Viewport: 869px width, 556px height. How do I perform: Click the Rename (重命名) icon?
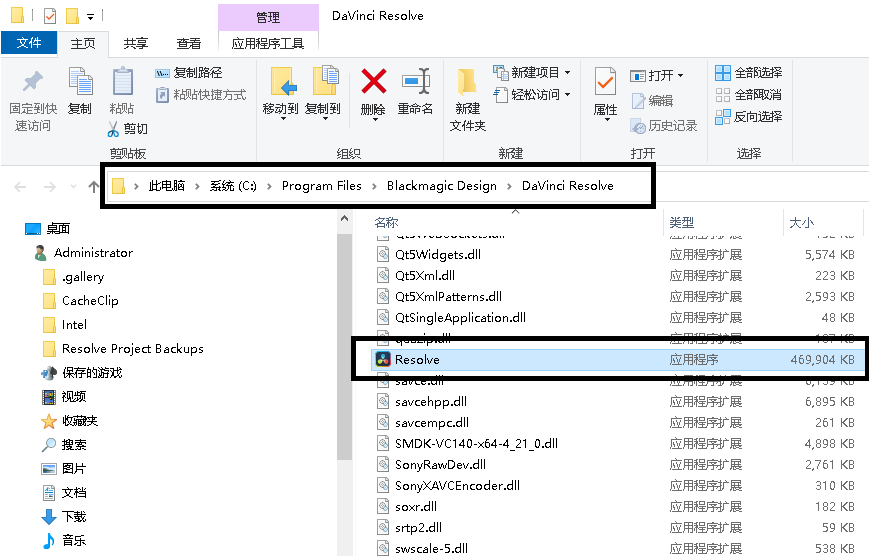point(416,81)
